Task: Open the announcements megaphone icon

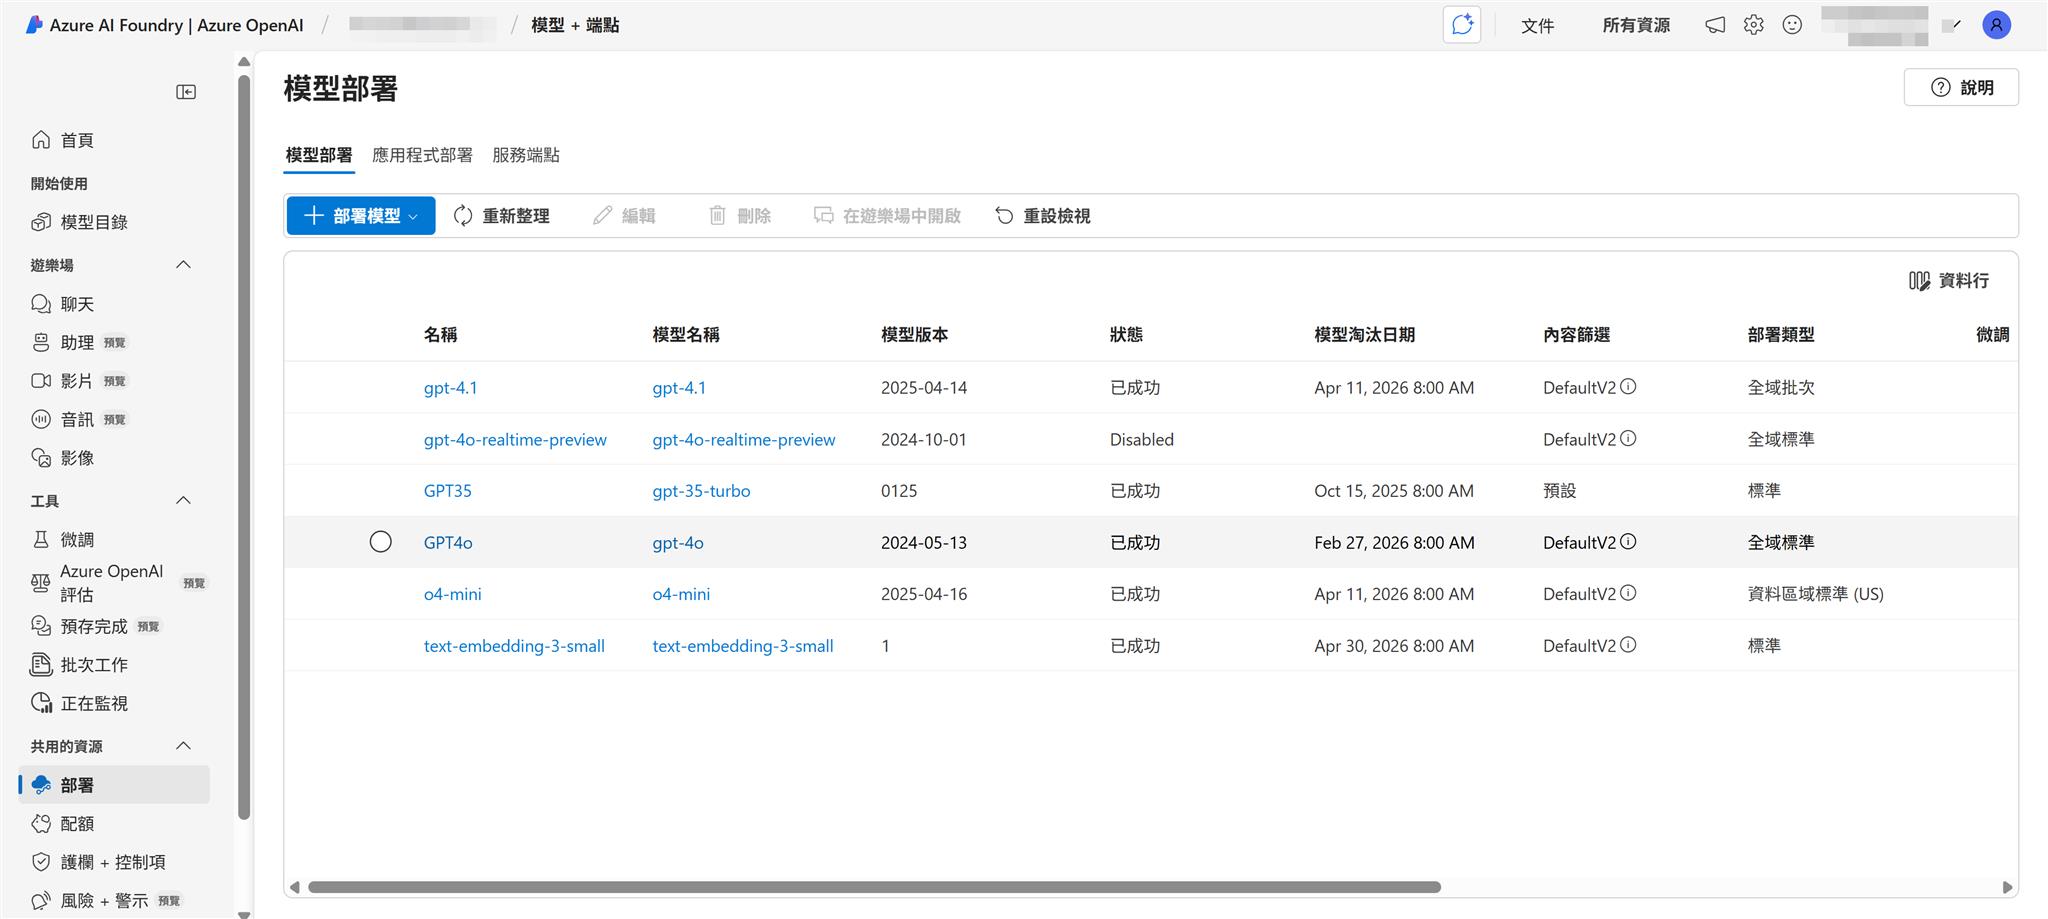Action: coord(1715,25)
